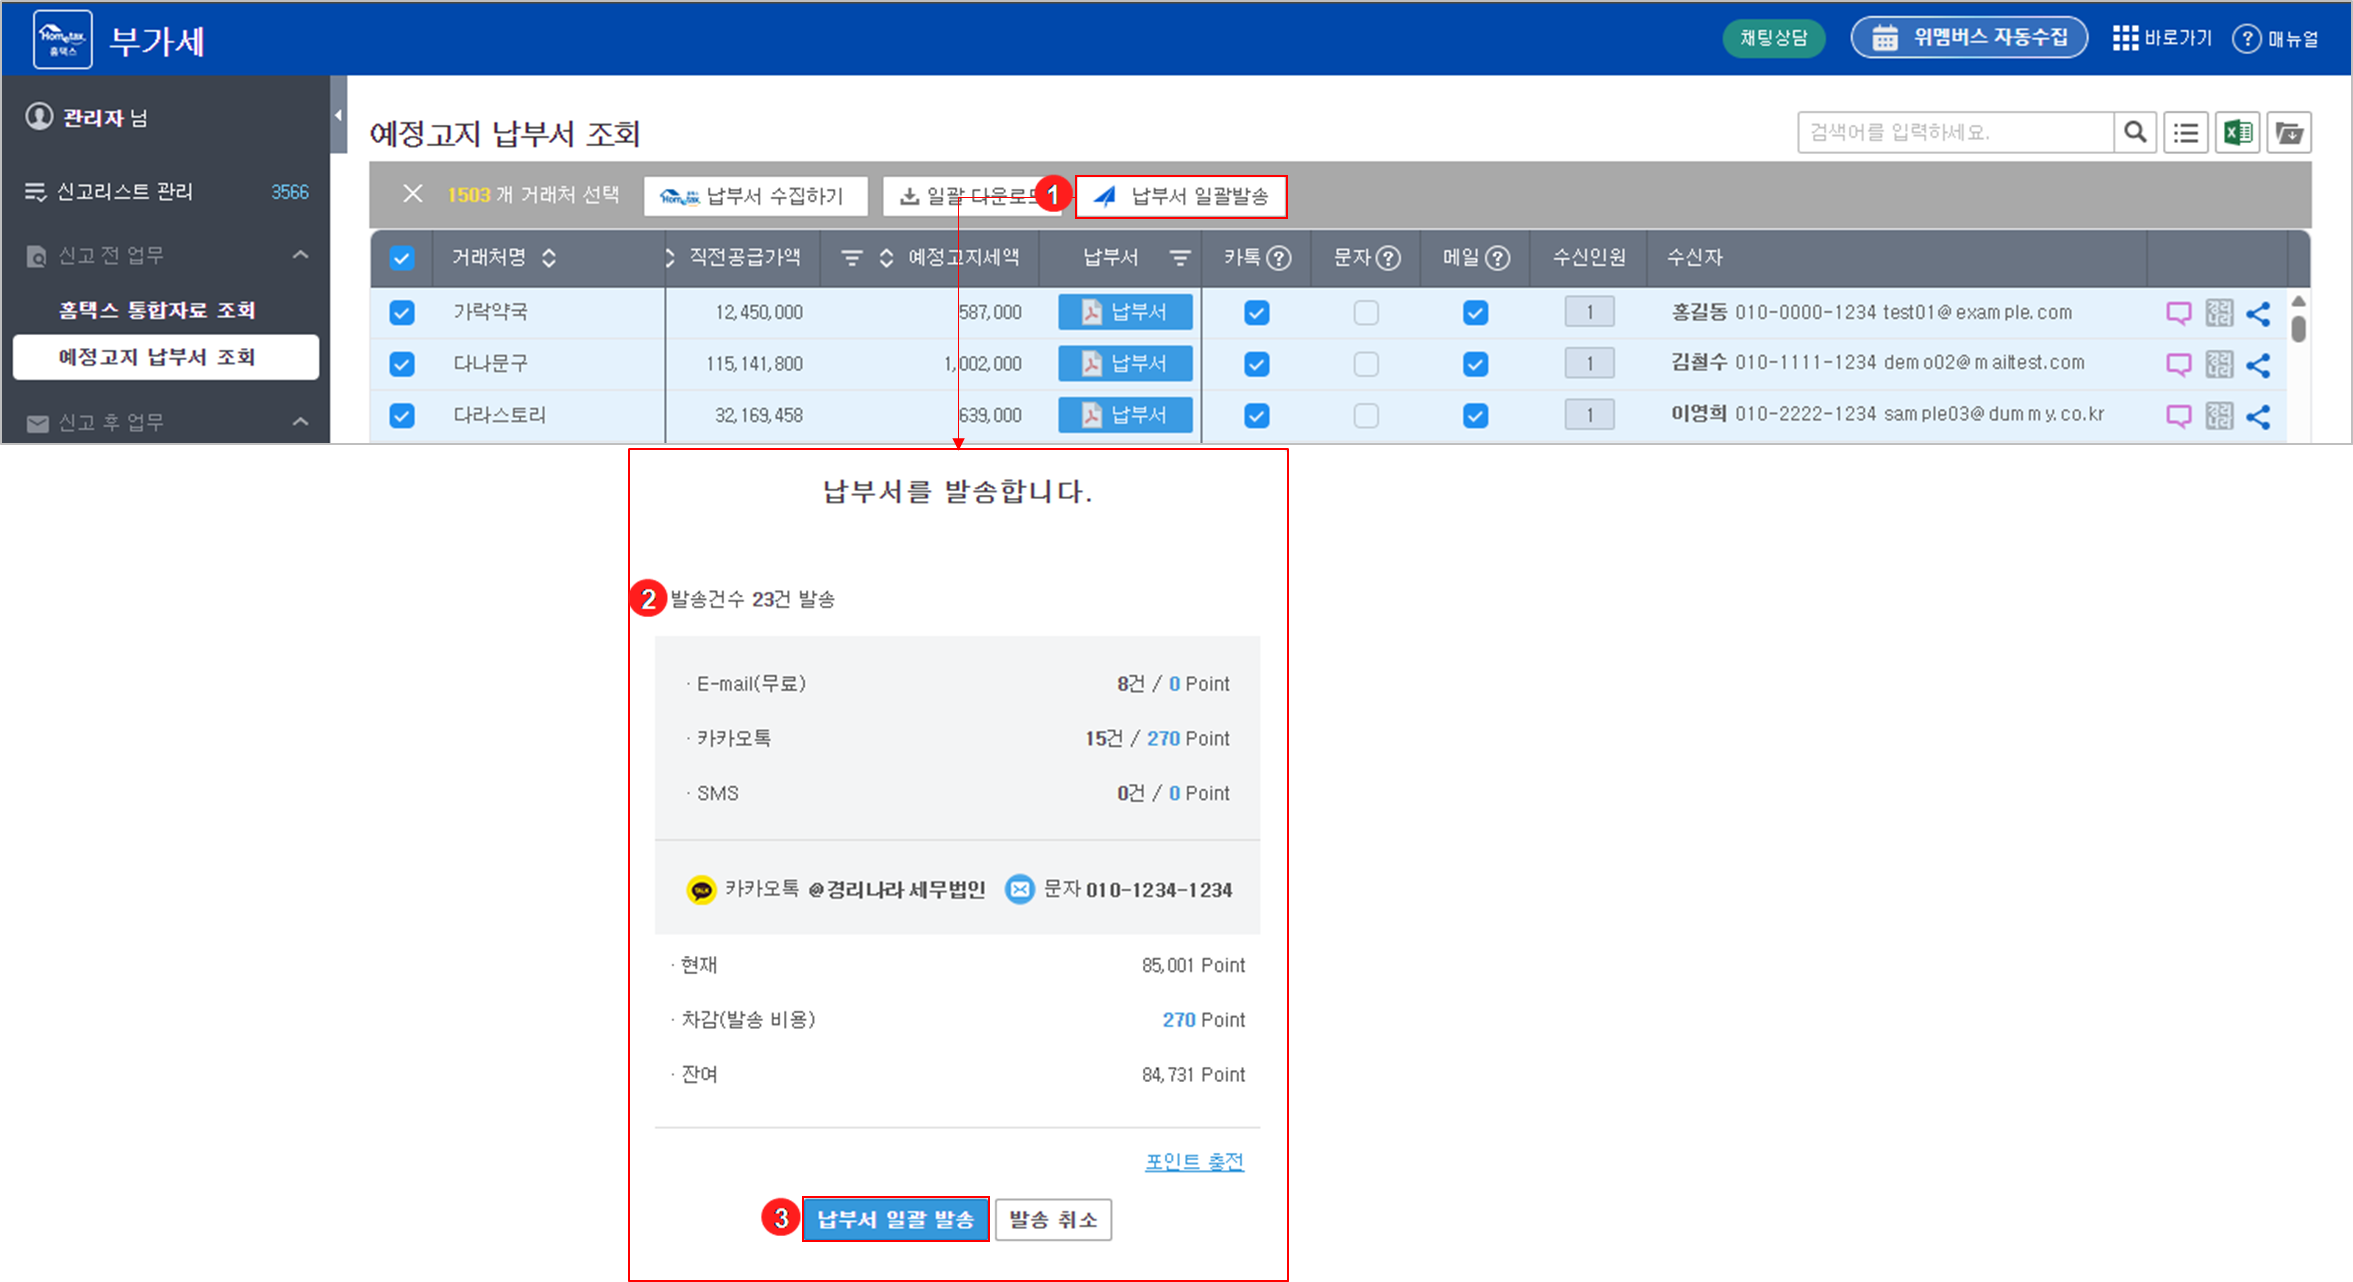Viewport: 2353px width, 1282px height.
Task: Uncheck 메일 checkbox for 다나문구
Action: click(x=1475, y=364)
